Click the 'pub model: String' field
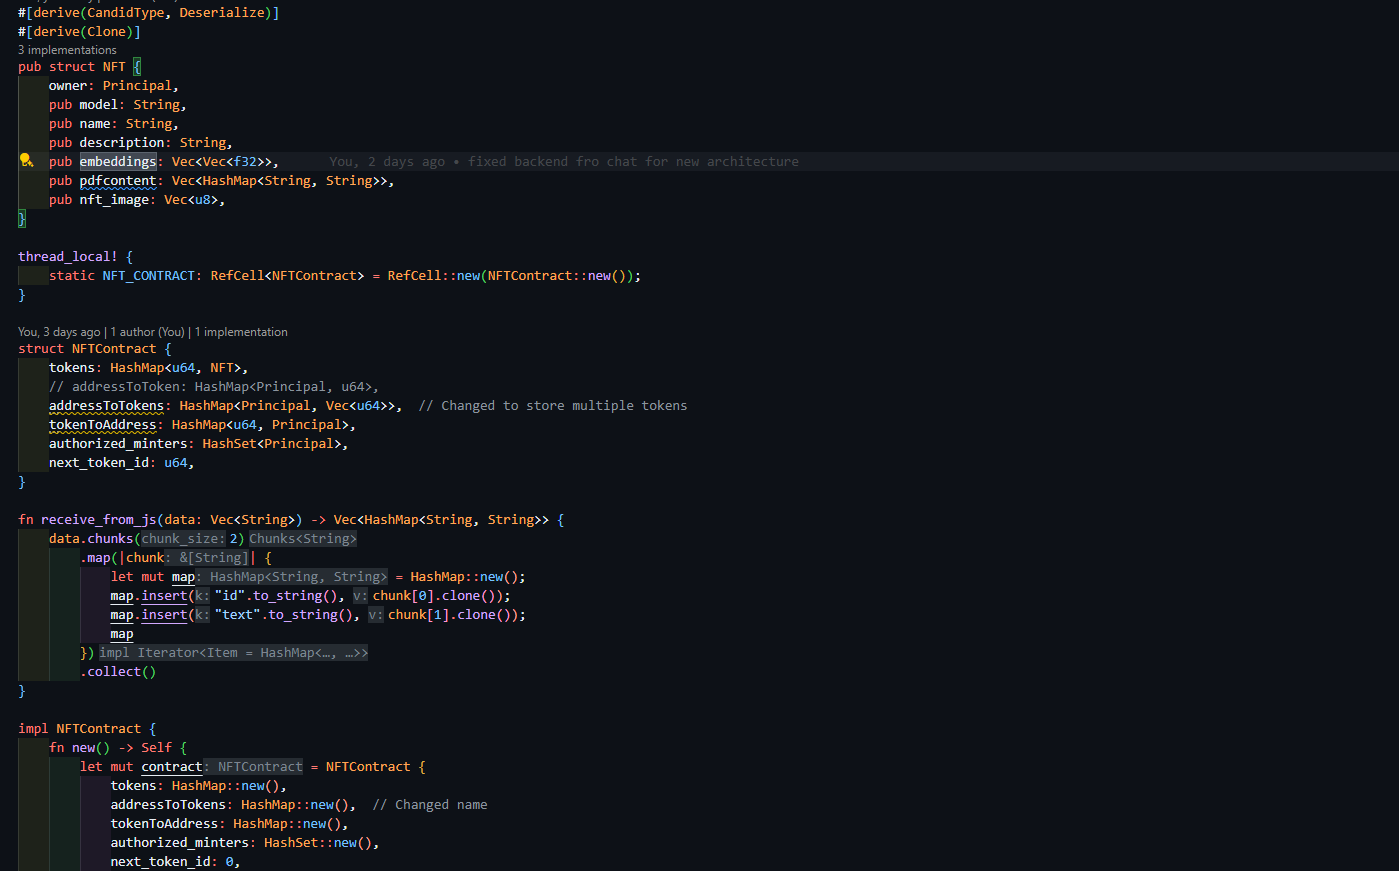Screen dimensions: 1399x871 click(x=118, y=105)
